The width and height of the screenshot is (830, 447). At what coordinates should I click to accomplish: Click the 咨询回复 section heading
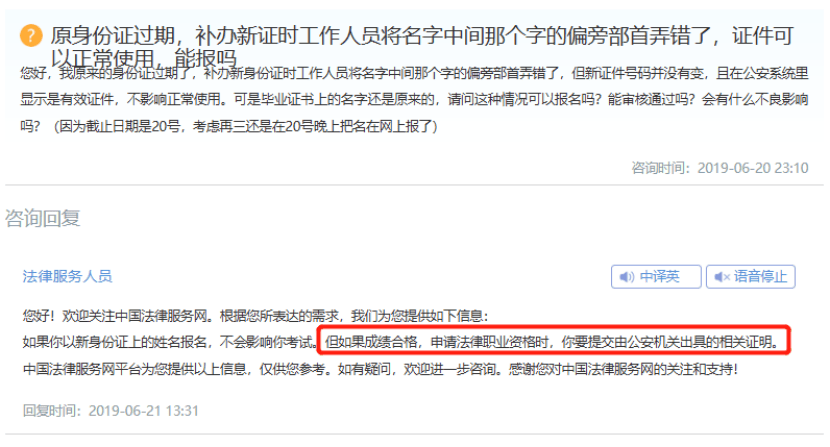click(x=43, y=218)
